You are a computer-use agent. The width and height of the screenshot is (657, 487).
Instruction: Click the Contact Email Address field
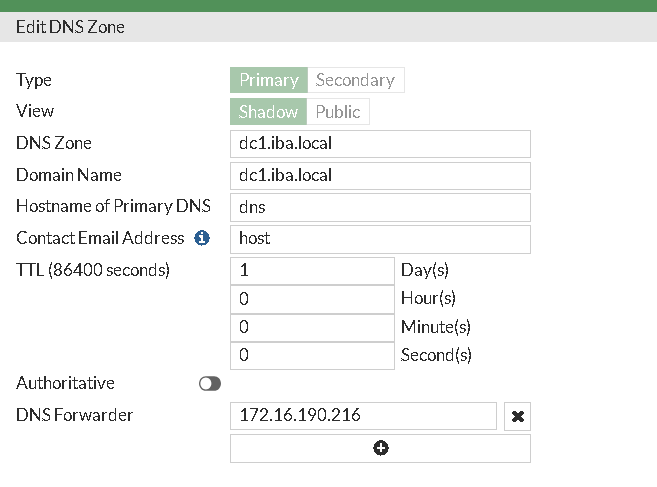380,239
